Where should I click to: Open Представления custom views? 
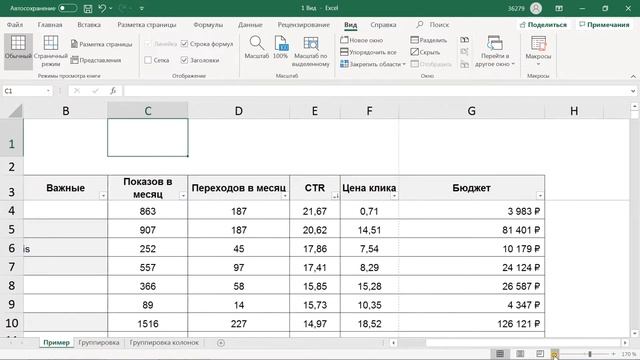point(96,60)
